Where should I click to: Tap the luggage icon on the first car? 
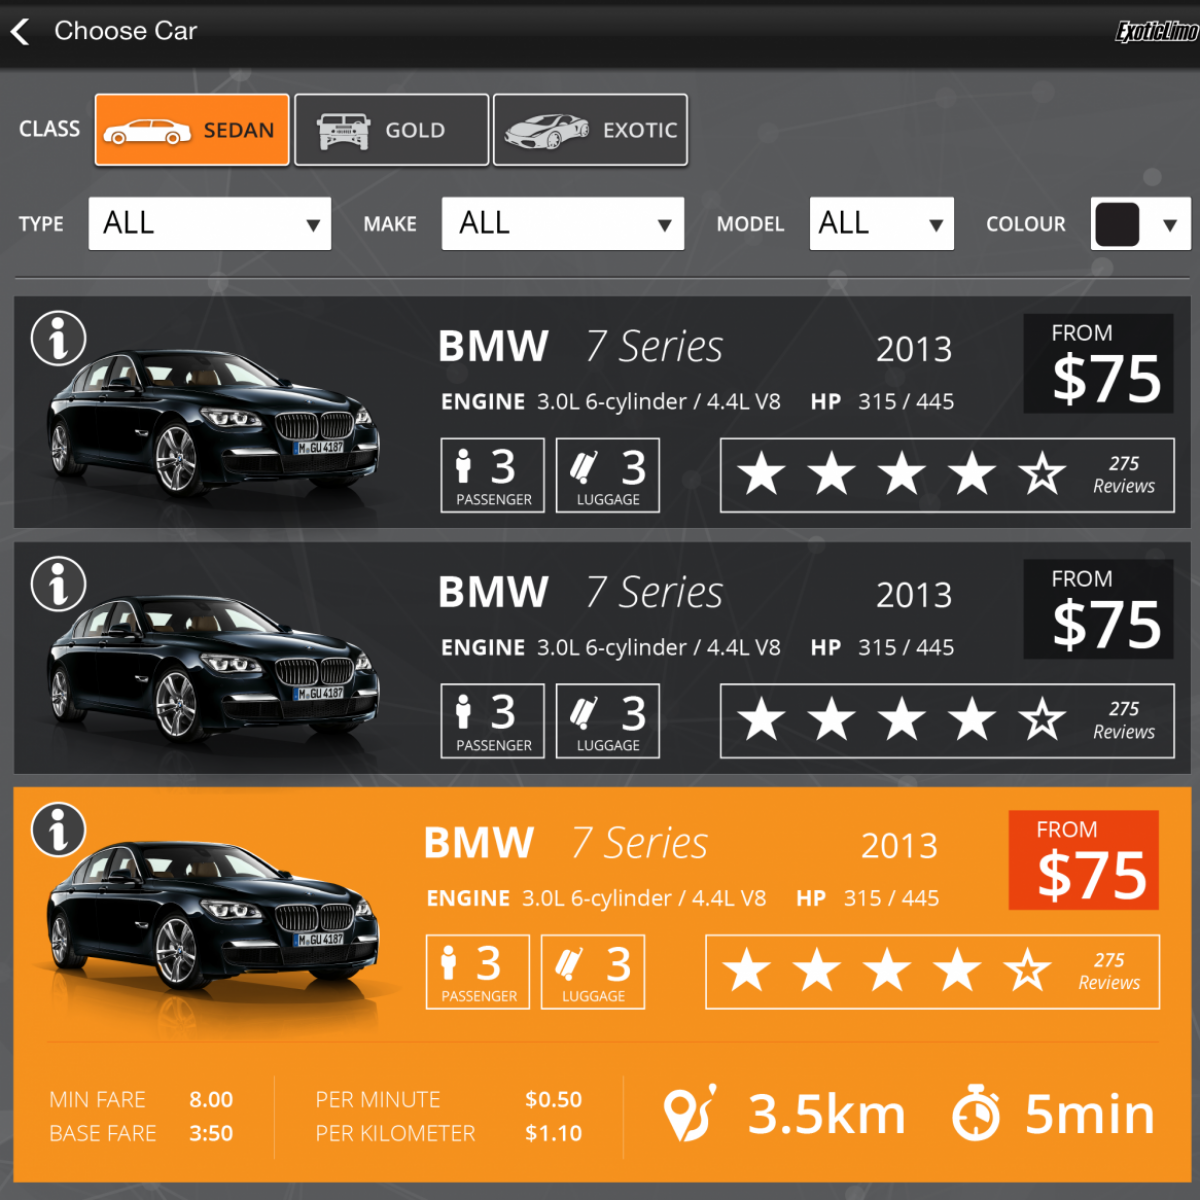(x=584, y=467)
